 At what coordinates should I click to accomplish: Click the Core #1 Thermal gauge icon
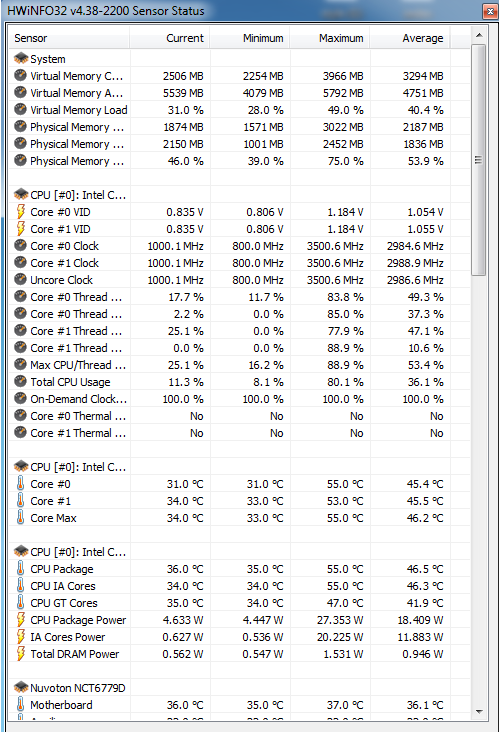point(20,432)
